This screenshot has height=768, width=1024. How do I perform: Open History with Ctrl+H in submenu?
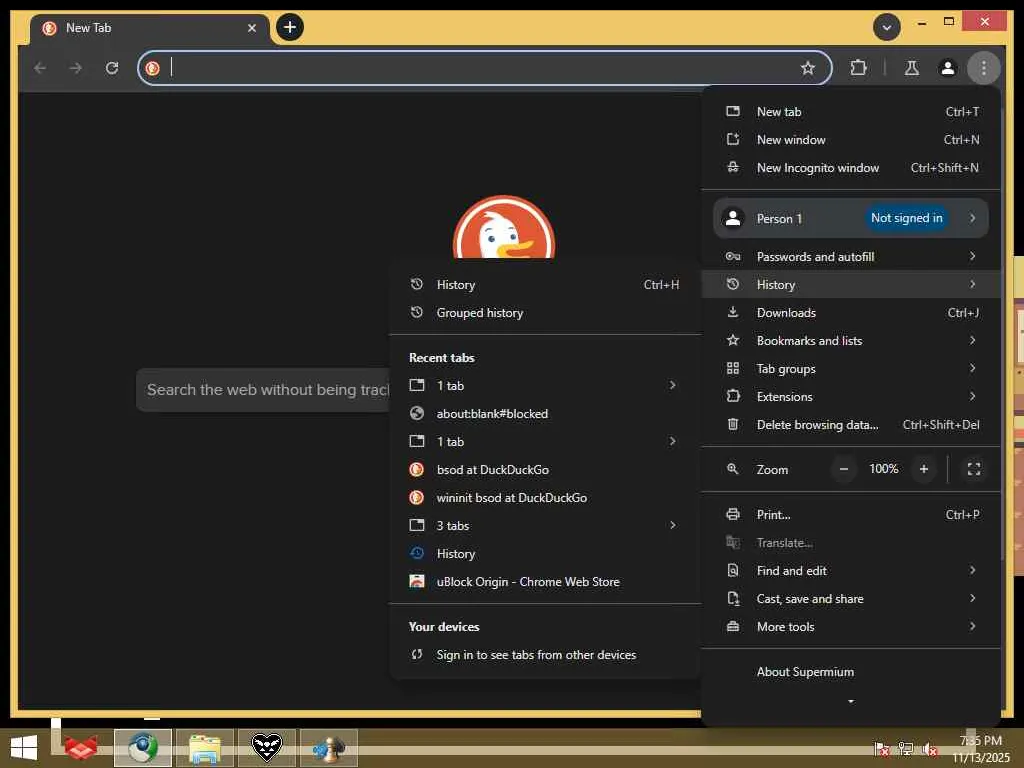(545, 285)
